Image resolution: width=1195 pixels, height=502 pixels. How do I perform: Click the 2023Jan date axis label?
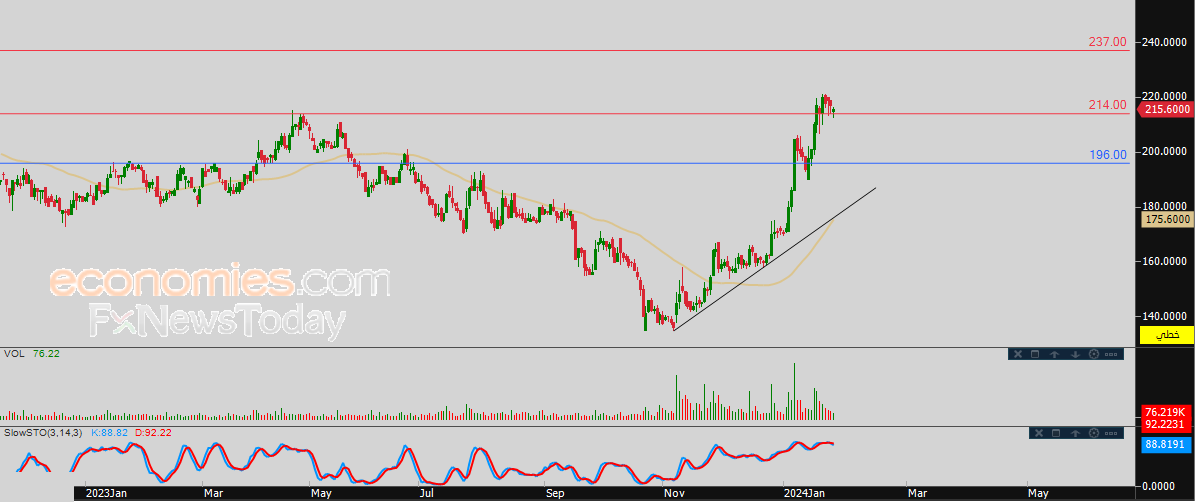[x=106, y=494]
